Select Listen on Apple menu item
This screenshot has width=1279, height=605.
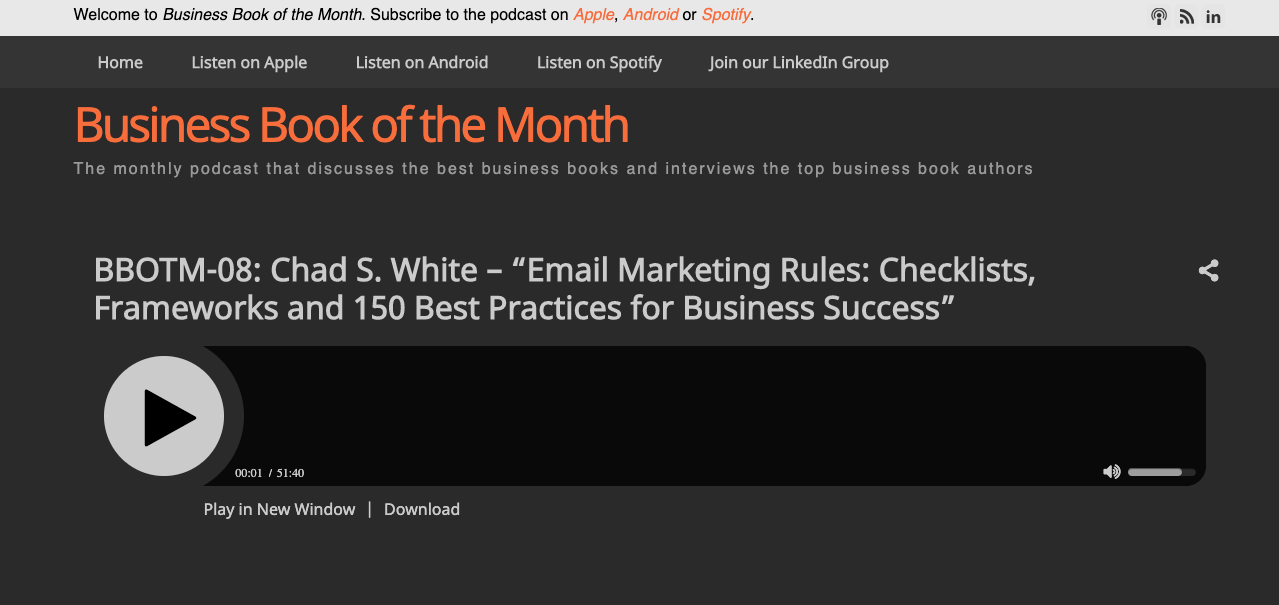[x=249, y=62]
